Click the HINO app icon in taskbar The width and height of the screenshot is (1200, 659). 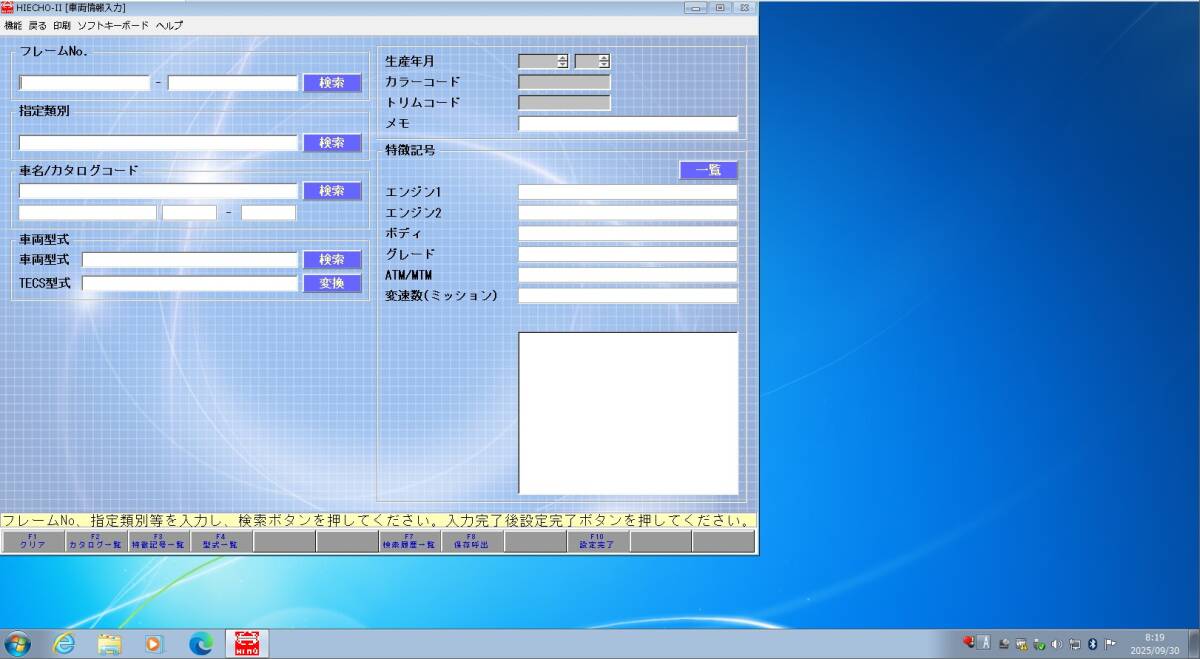[246, 643]
